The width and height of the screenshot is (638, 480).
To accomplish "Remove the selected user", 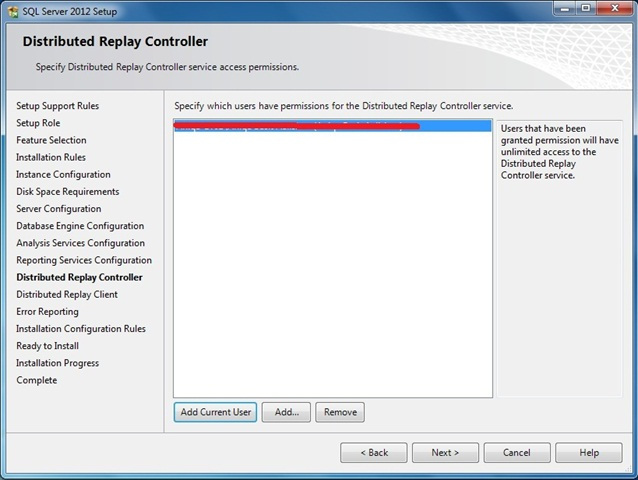I will (340, 412).
